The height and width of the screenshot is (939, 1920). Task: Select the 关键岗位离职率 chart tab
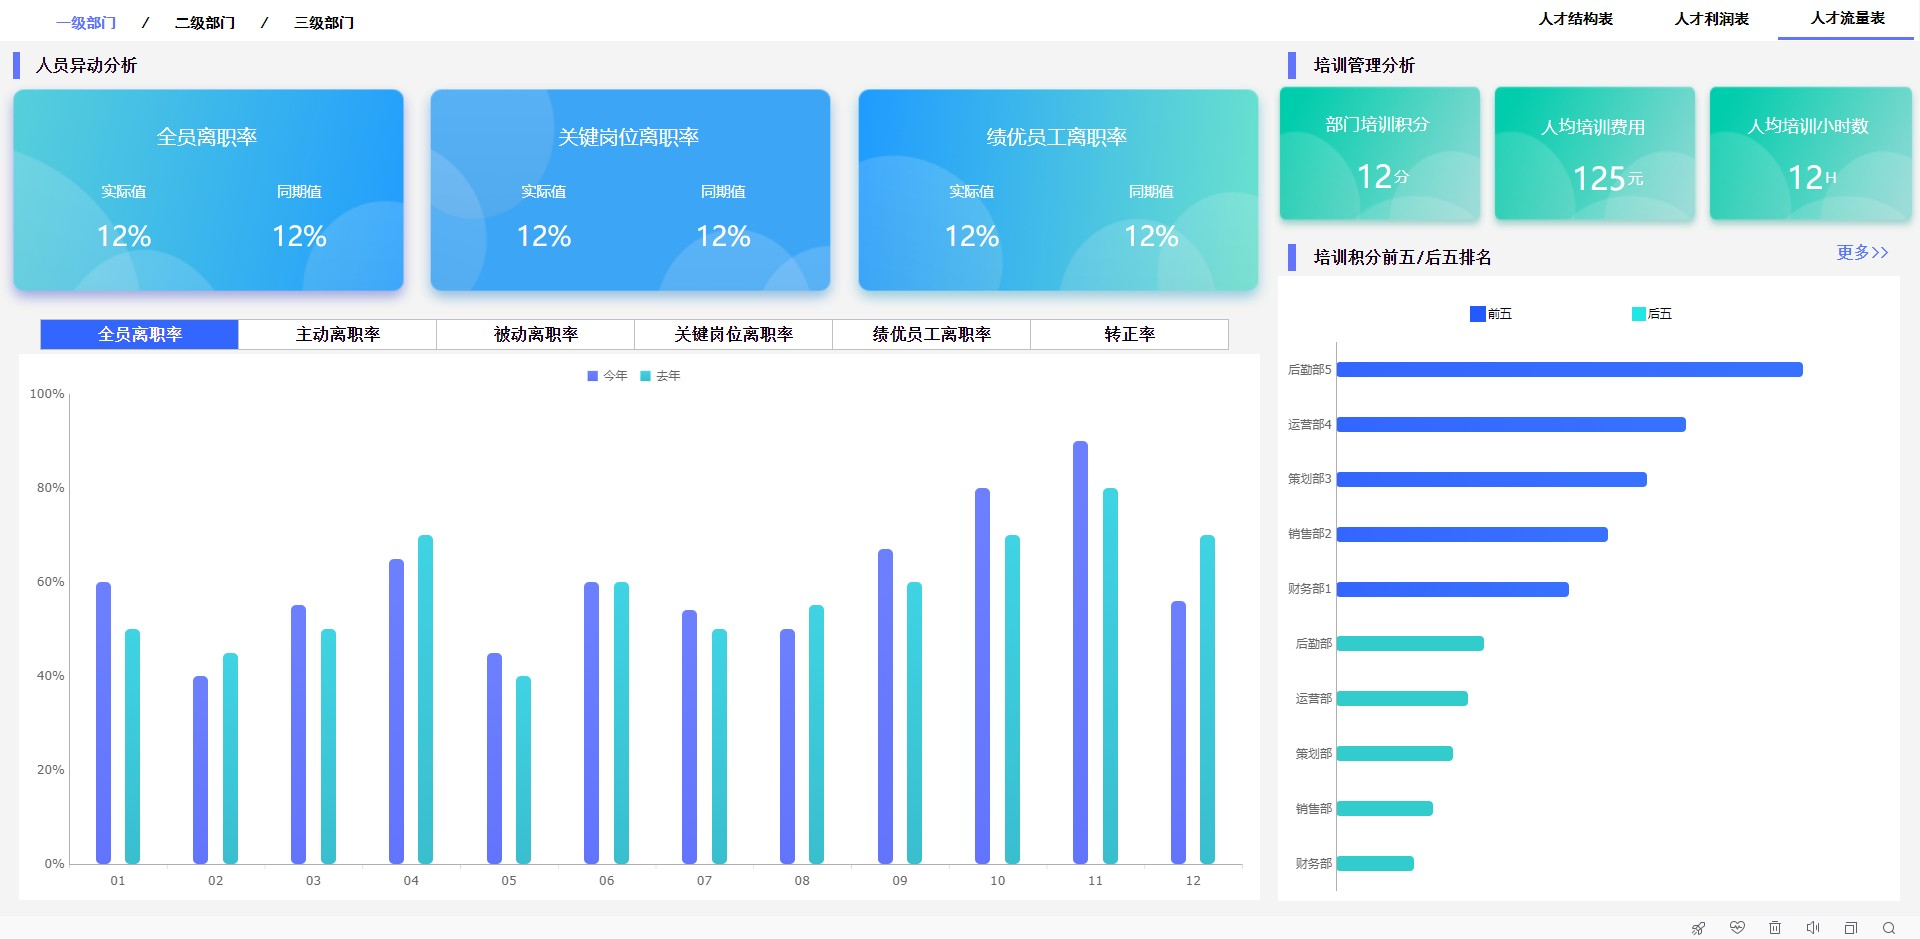733,334
